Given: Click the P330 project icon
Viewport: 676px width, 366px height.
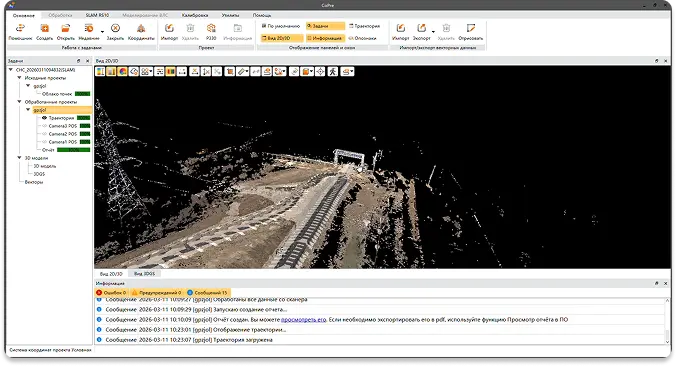Looking at the screenshot, I should (x=211, y=28).
